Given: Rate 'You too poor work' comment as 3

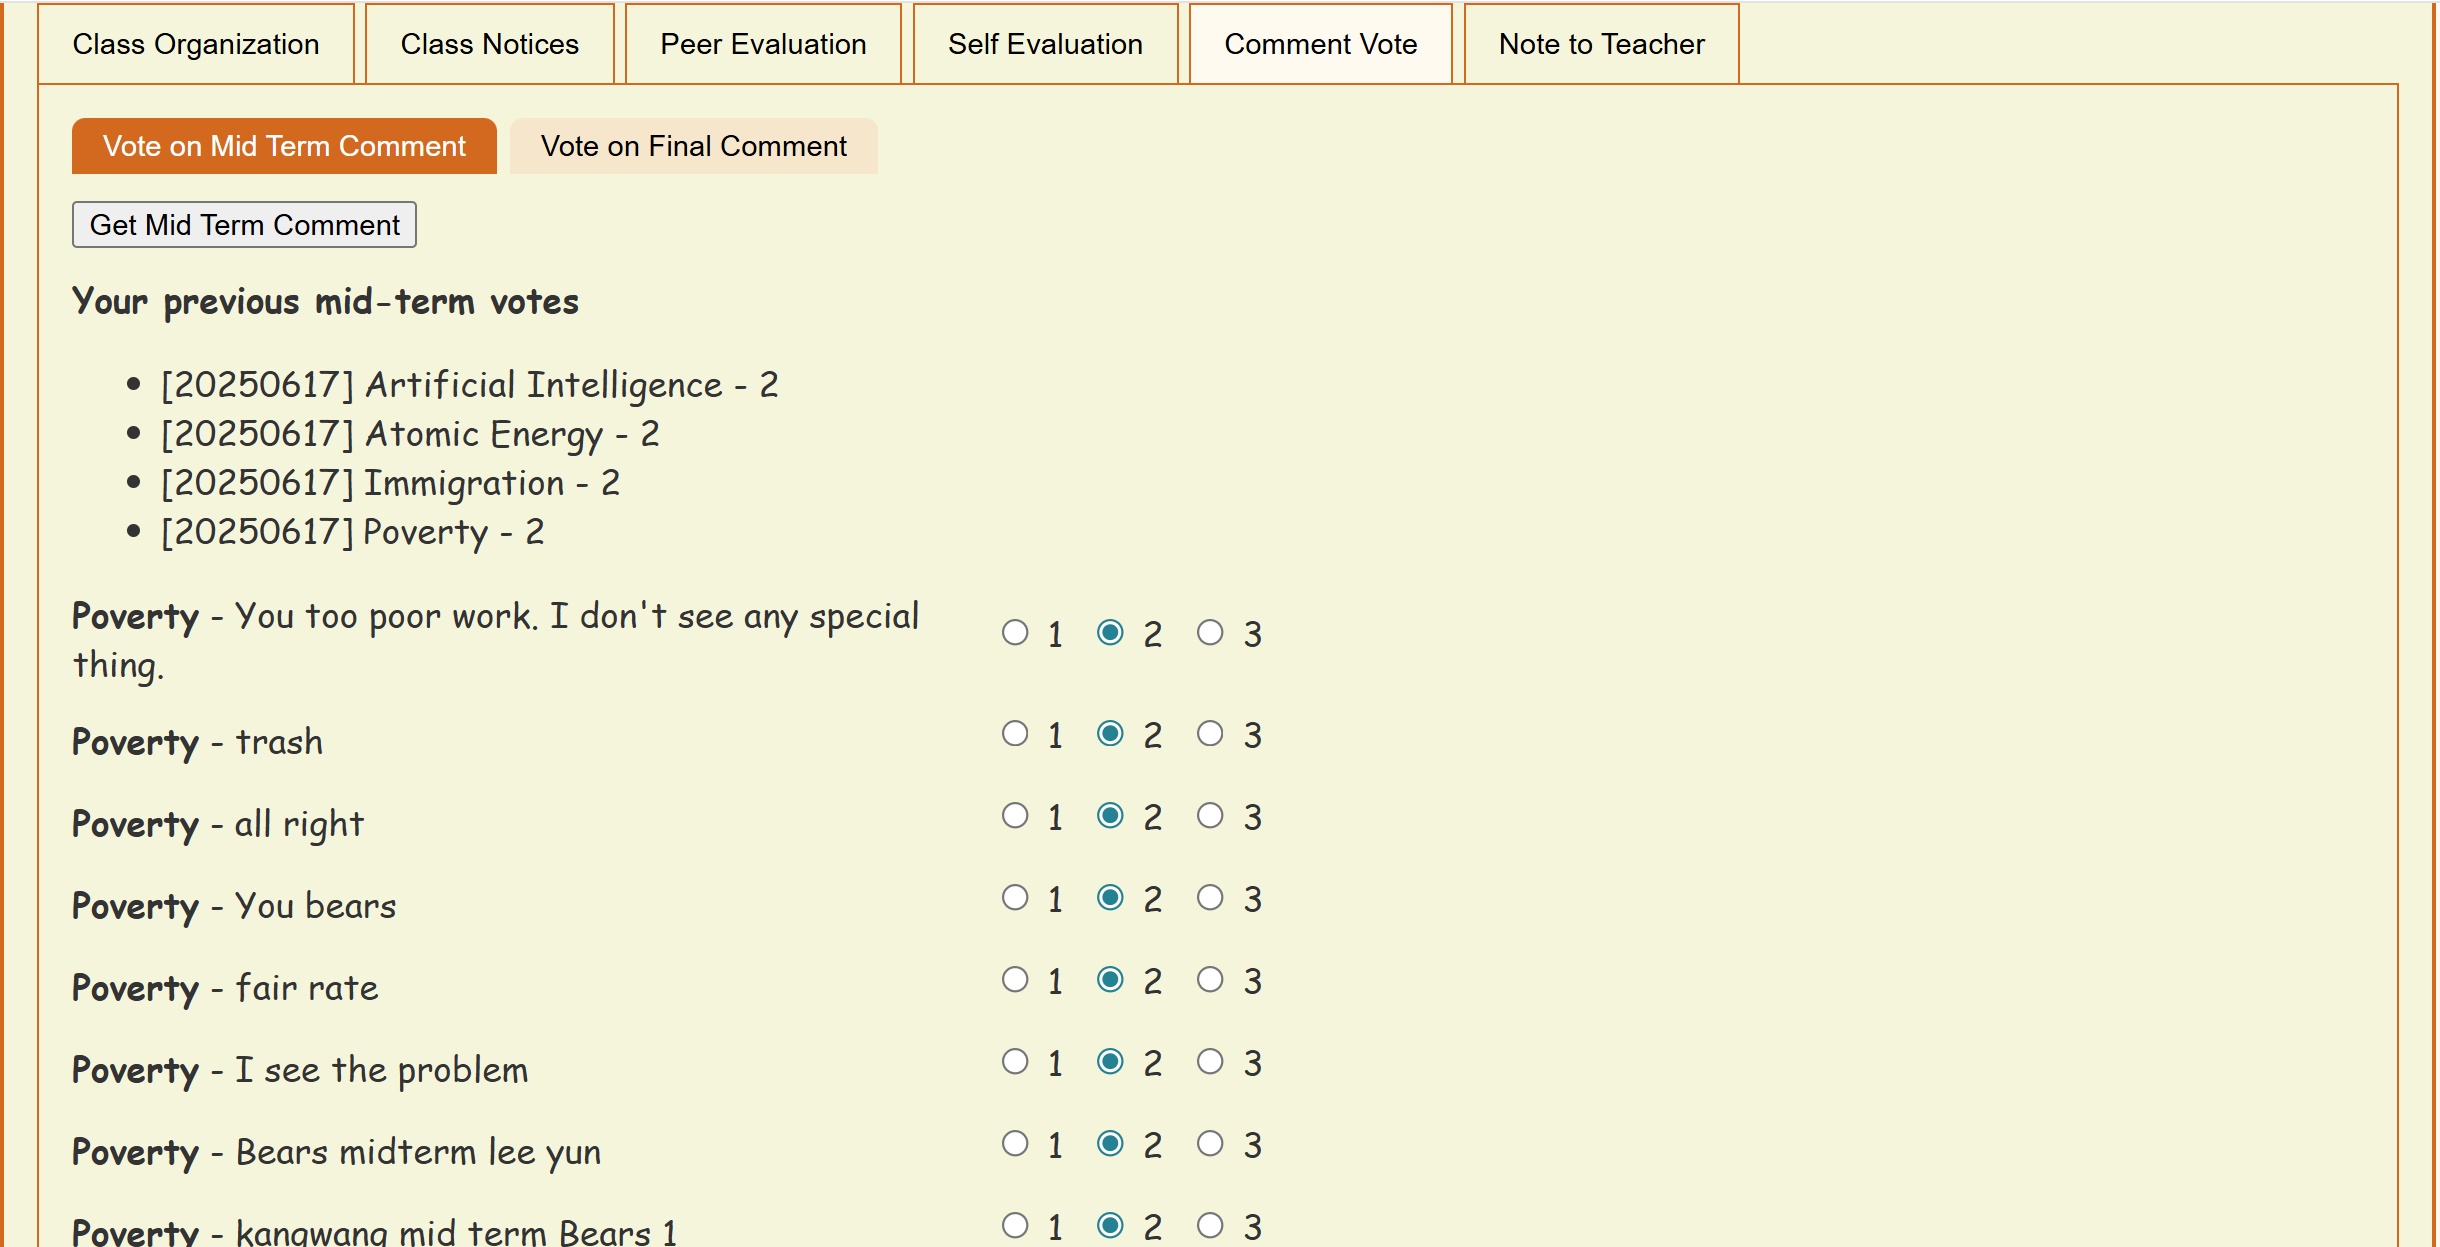Looking at the screenshot, I should pyautogui.click(x=1210, y=633).
